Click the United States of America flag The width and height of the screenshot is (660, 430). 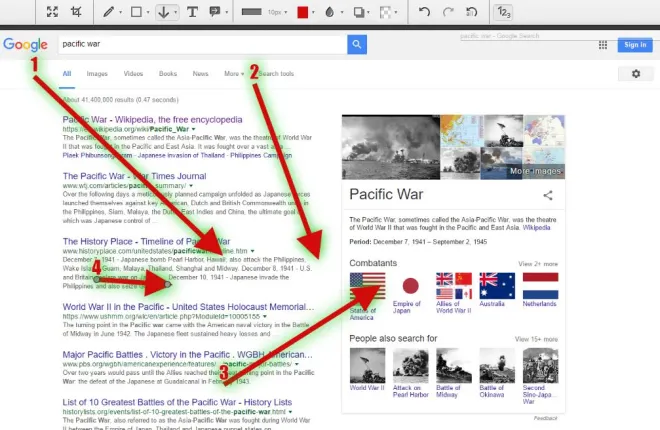tap(367, 286)
